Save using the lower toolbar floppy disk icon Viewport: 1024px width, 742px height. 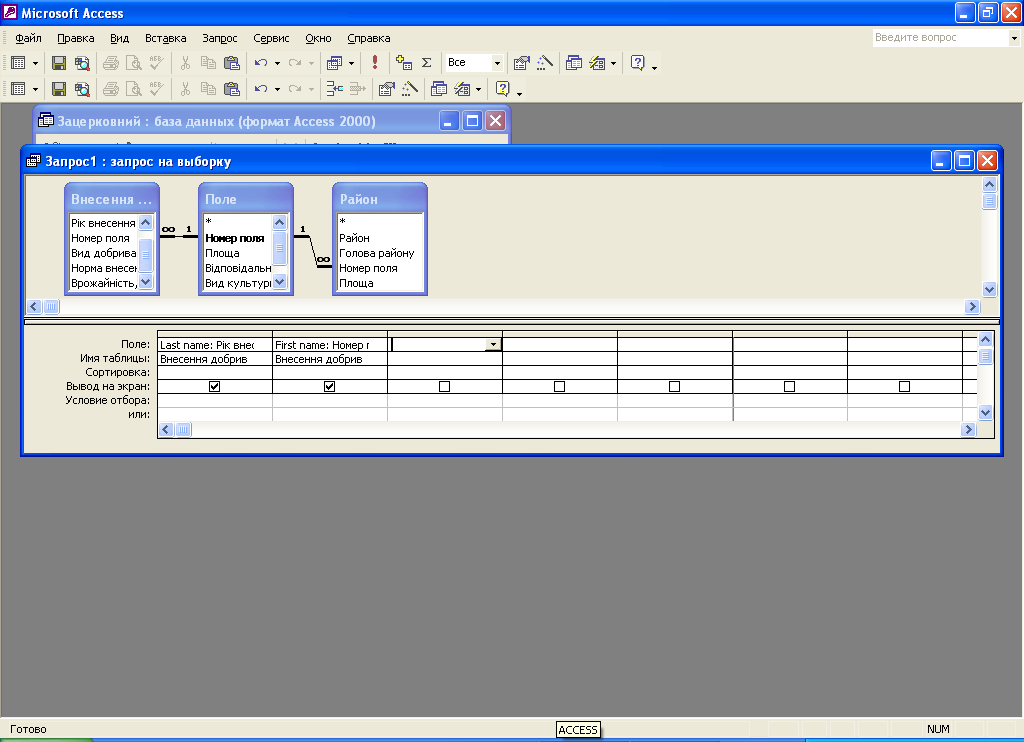pos(59,89)
